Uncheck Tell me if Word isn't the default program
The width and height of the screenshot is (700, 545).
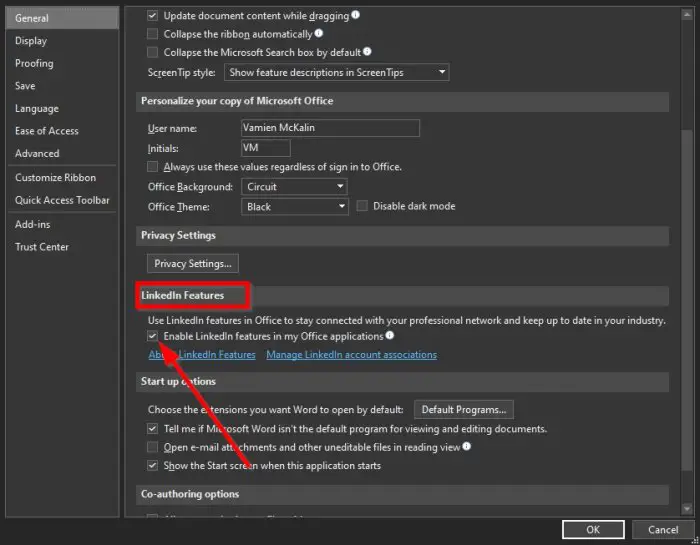(x=152, y=429)
